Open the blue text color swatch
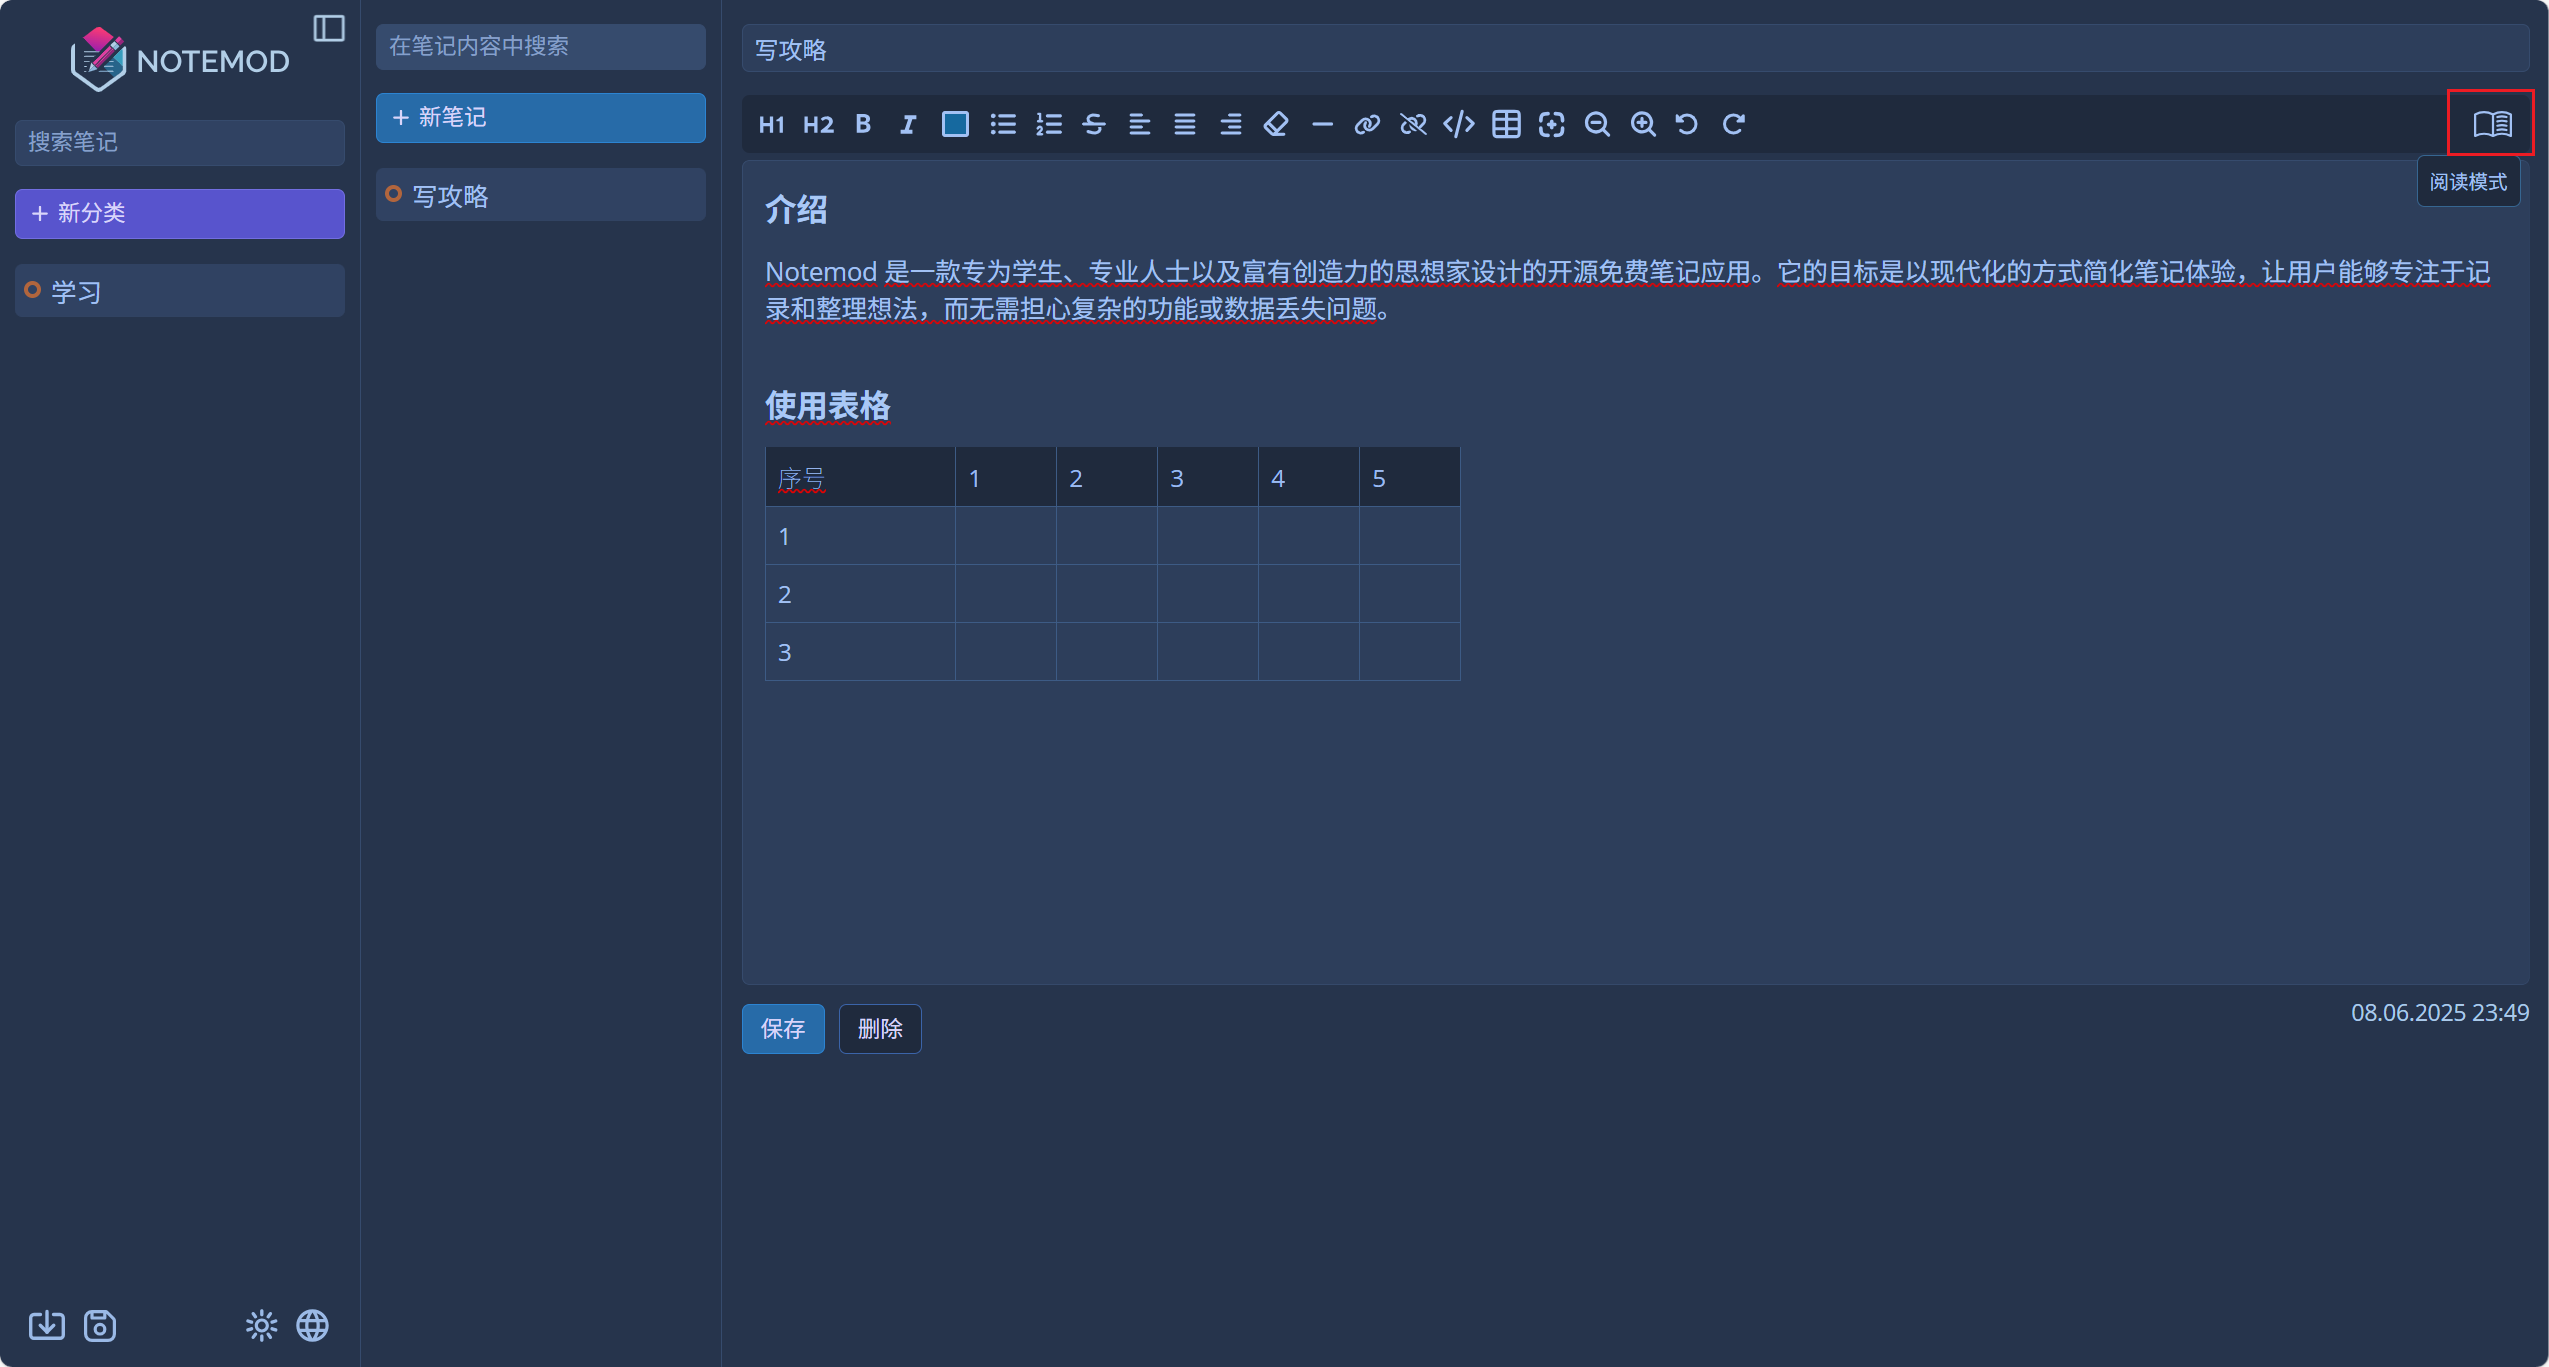Viewport: 2549px width, 1367px height. (955, 124)
